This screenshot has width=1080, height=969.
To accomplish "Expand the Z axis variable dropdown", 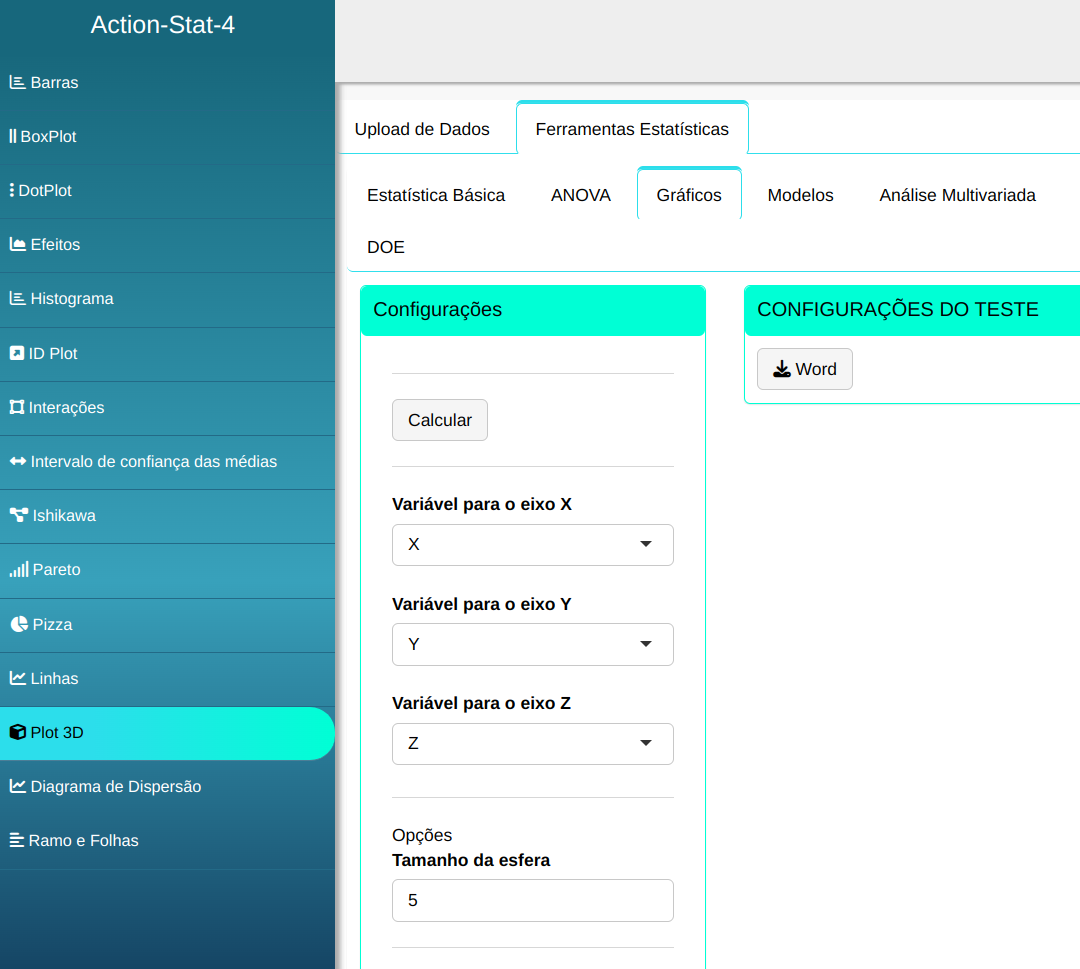I will [x=532, y=744].
